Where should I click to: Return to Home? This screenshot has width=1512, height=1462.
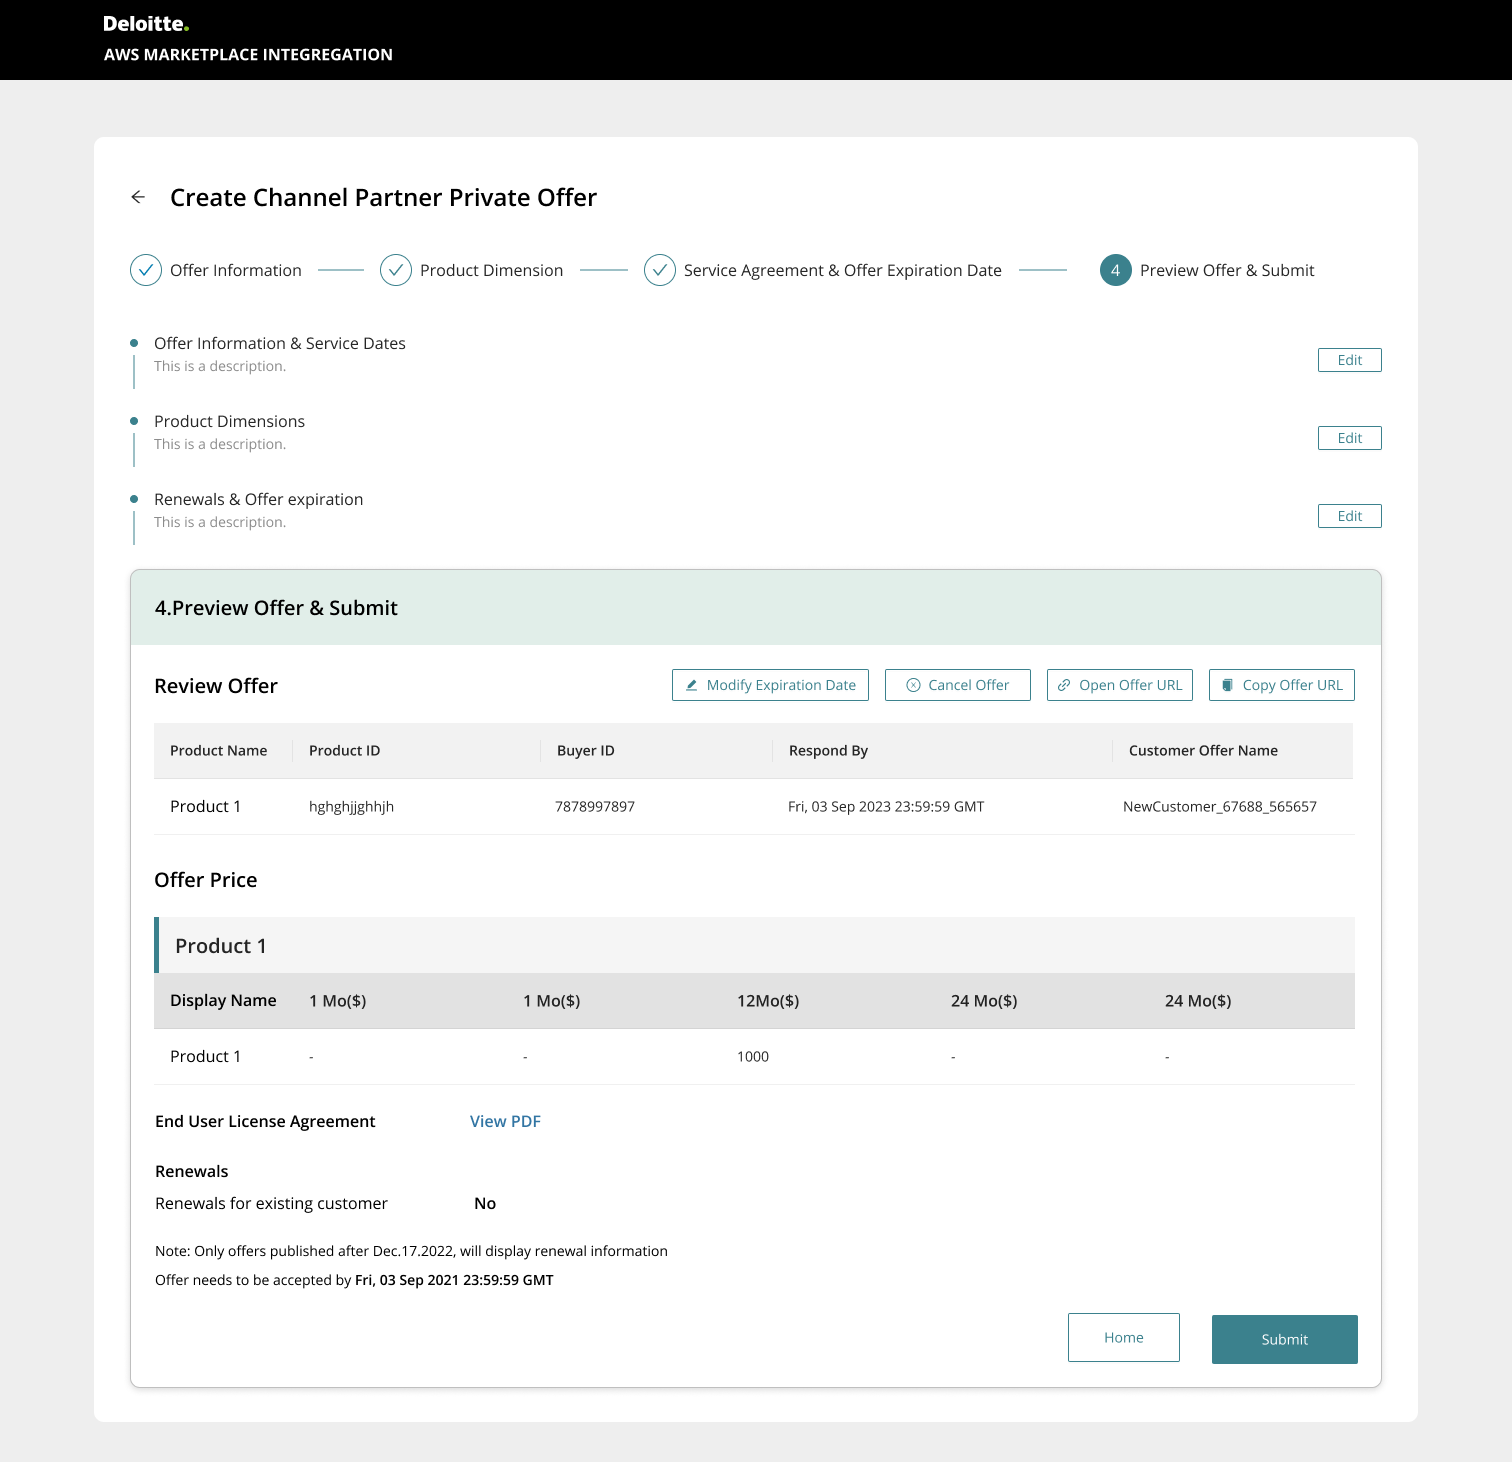coord(1124,1338)
